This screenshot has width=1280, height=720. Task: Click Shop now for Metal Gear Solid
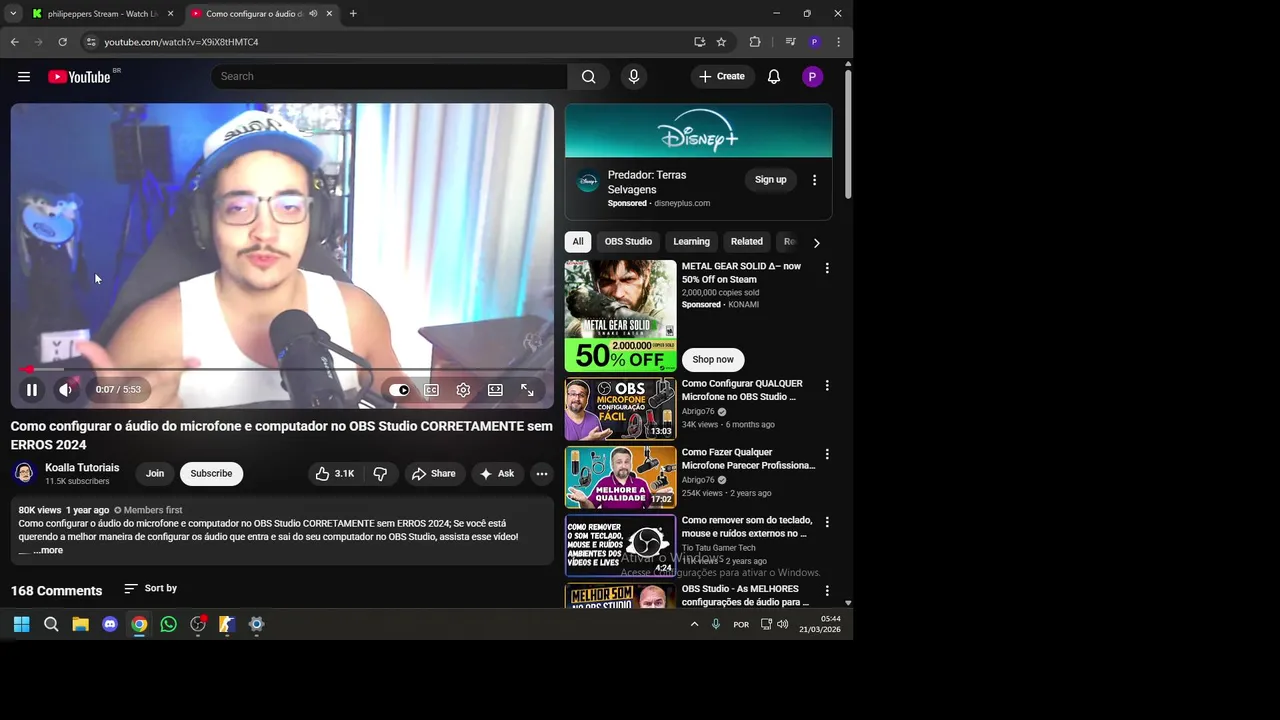point(713,360)
